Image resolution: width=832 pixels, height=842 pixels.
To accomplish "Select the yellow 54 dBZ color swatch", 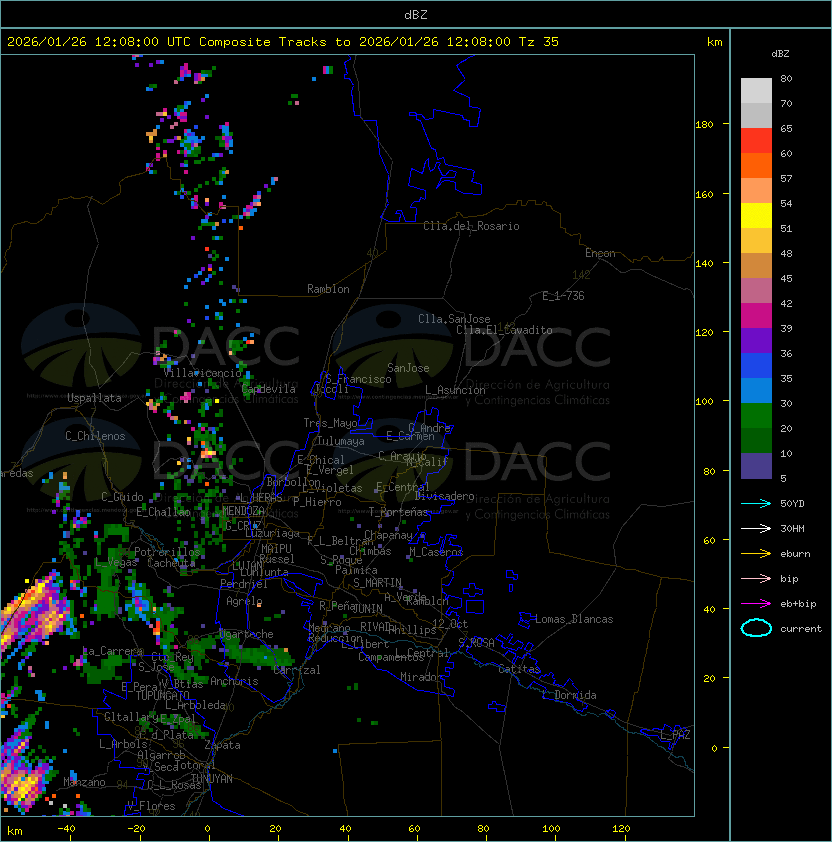I will pos(756,215).
